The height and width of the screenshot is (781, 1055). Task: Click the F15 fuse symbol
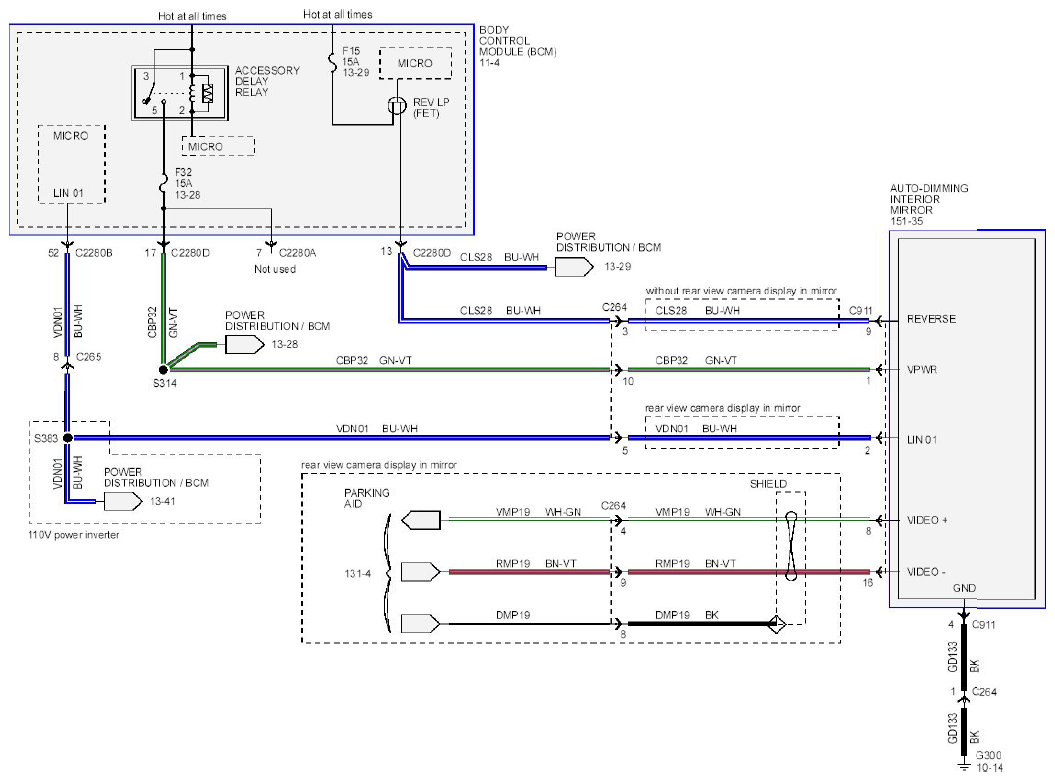332,63
